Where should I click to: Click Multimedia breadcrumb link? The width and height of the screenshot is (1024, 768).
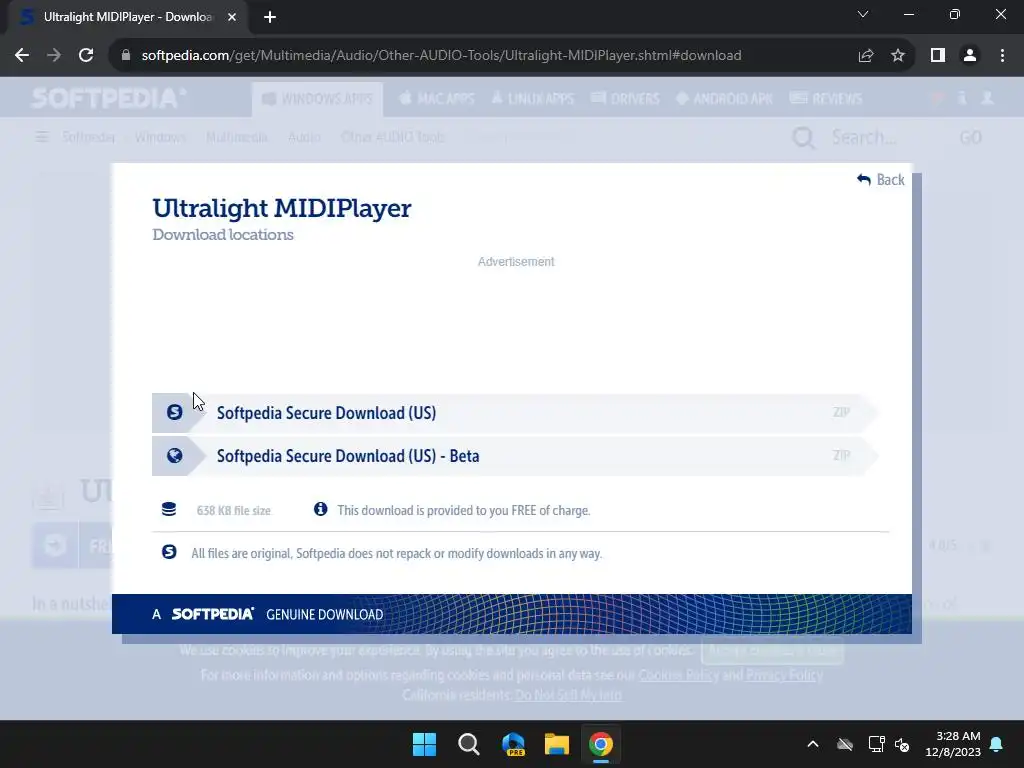[236, 137]
